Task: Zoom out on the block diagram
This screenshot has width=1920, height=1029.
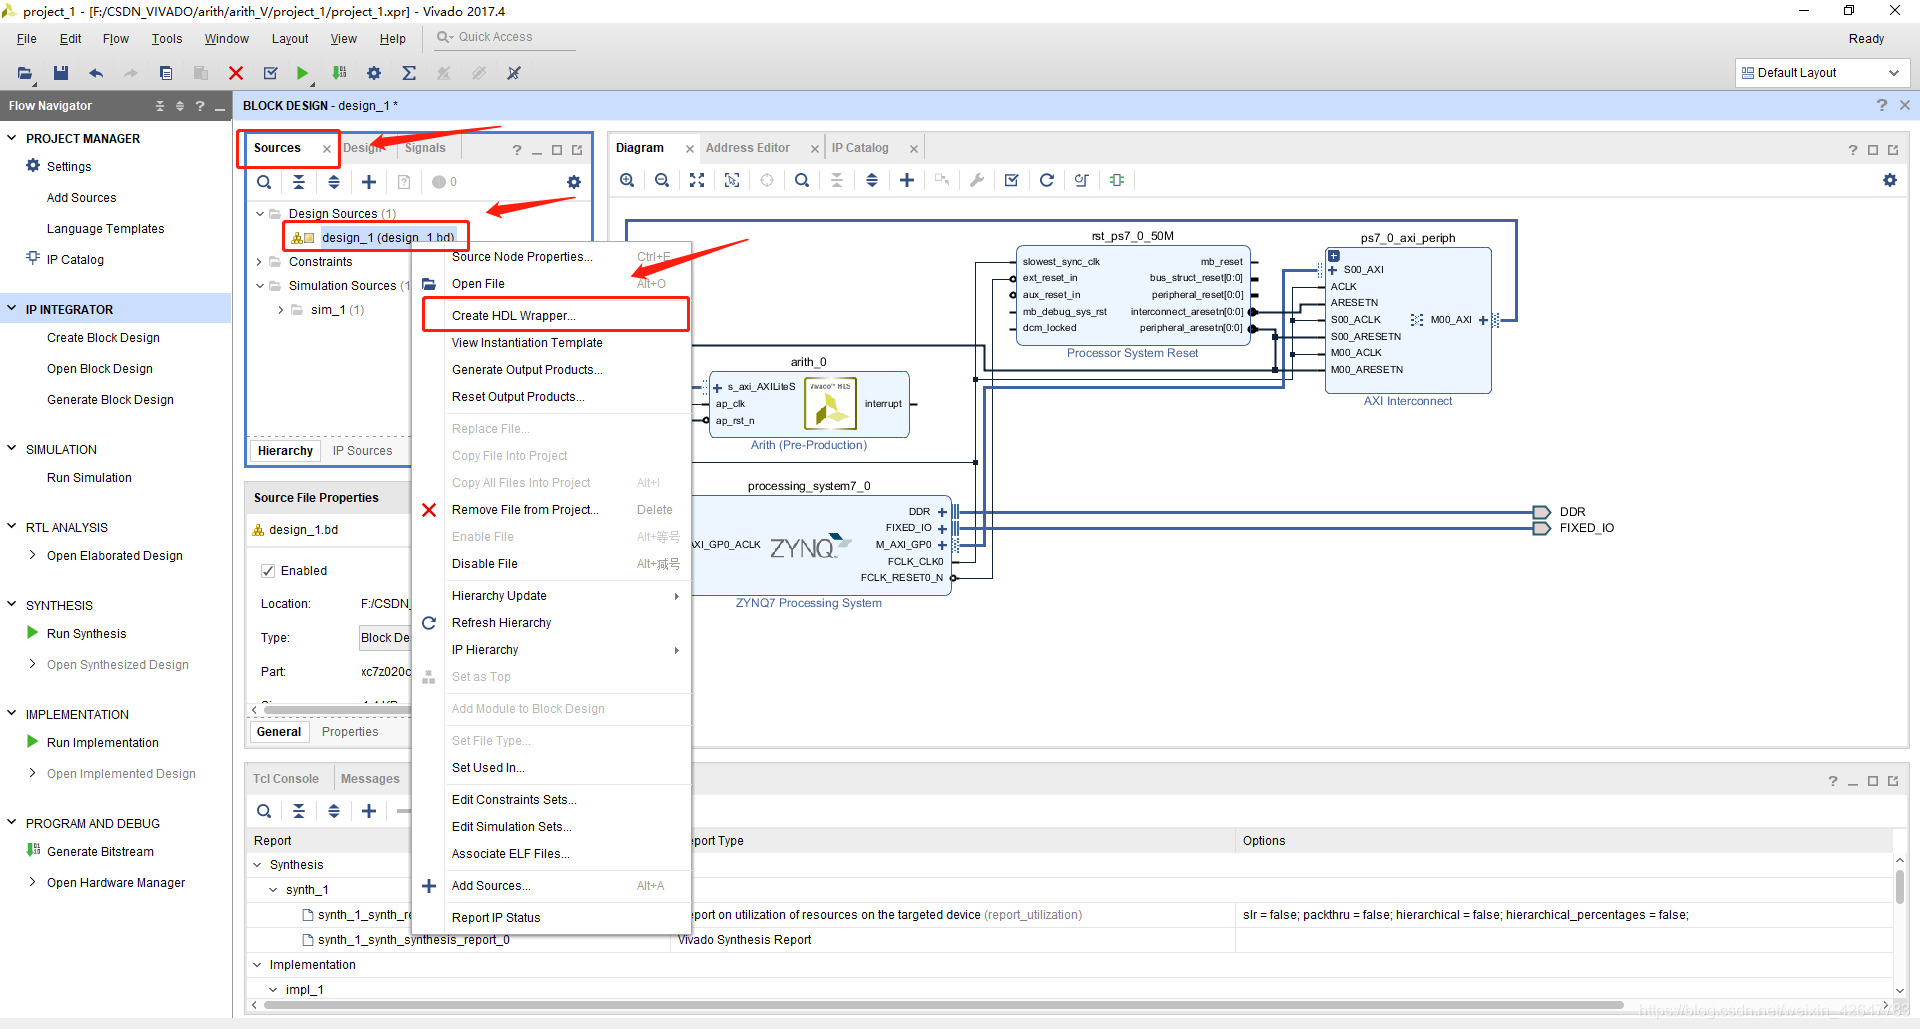Action: 662,180
